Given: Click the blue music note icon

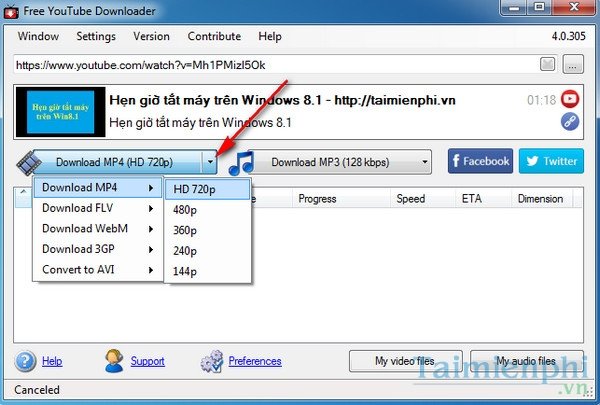Looking at the screenshot, I should click(241, 163).
